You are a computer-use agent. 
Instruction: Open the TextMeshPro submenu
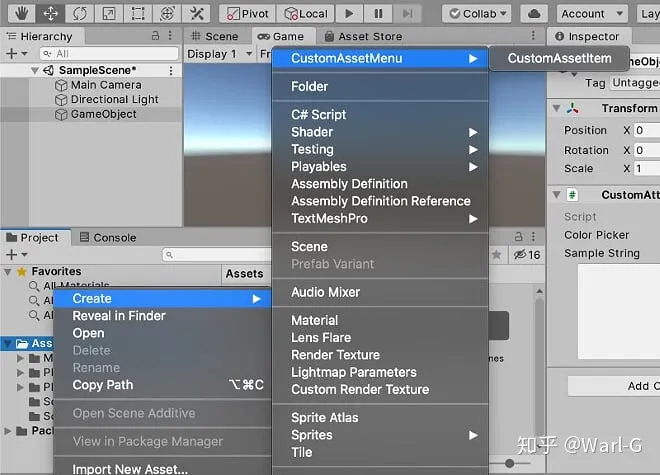tap(380, 219)
